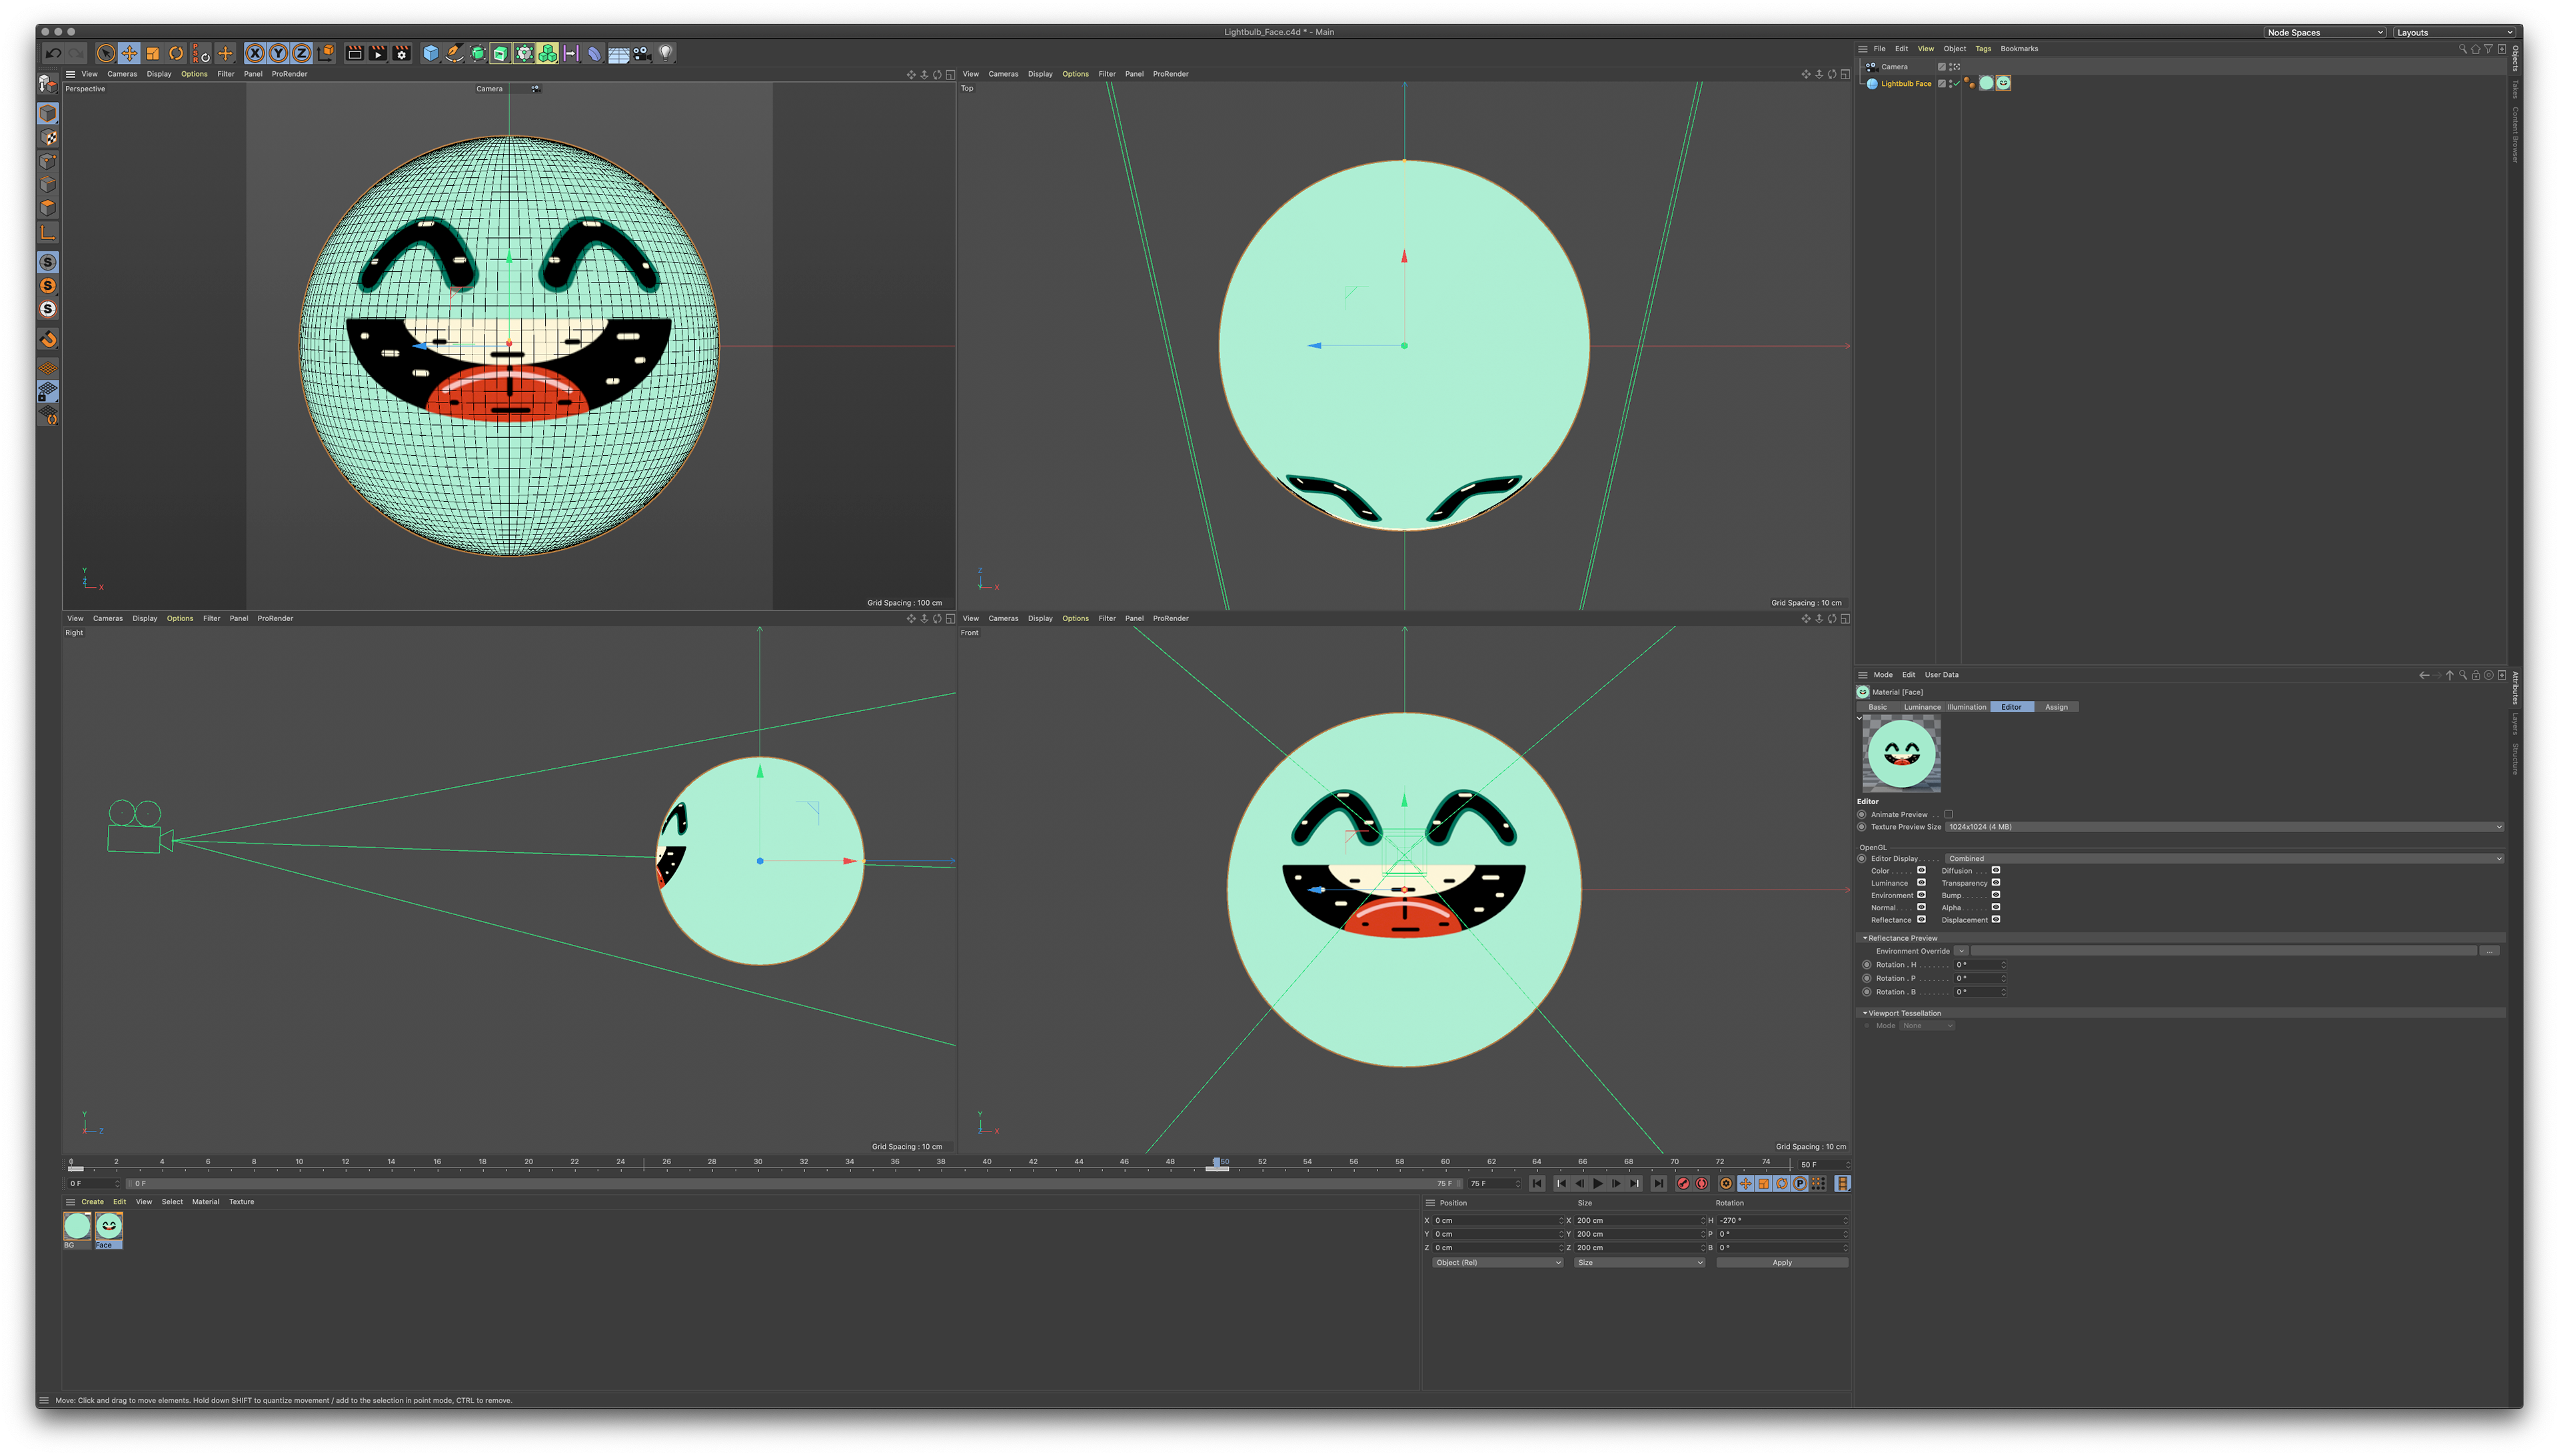The image size is (2559, 1456).
Task: Open the Texture Preview Size dropdown
Action: click(2224, 827)
